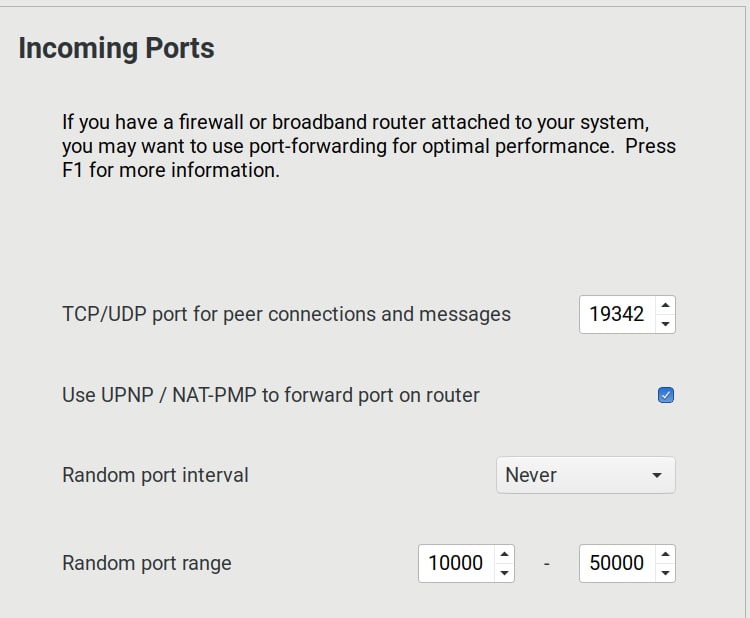Increase the TCP/UDP peer port value
Image resolution: width=750 pixels, height=618 pixels.
[x=666, y=304]
